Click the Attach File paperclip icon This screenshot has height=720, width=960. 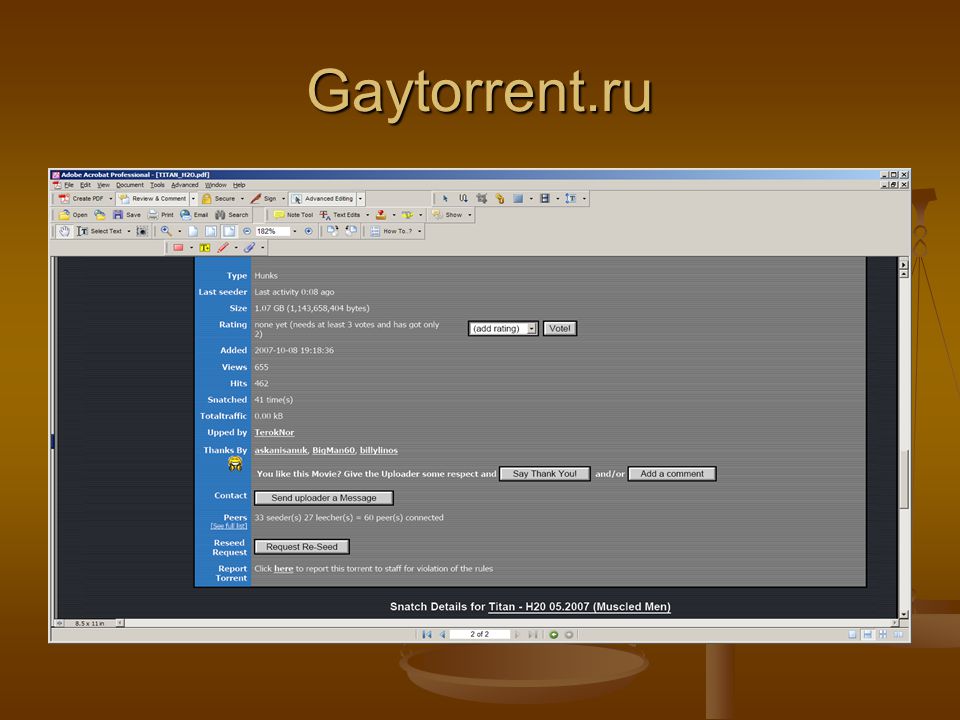249,247
